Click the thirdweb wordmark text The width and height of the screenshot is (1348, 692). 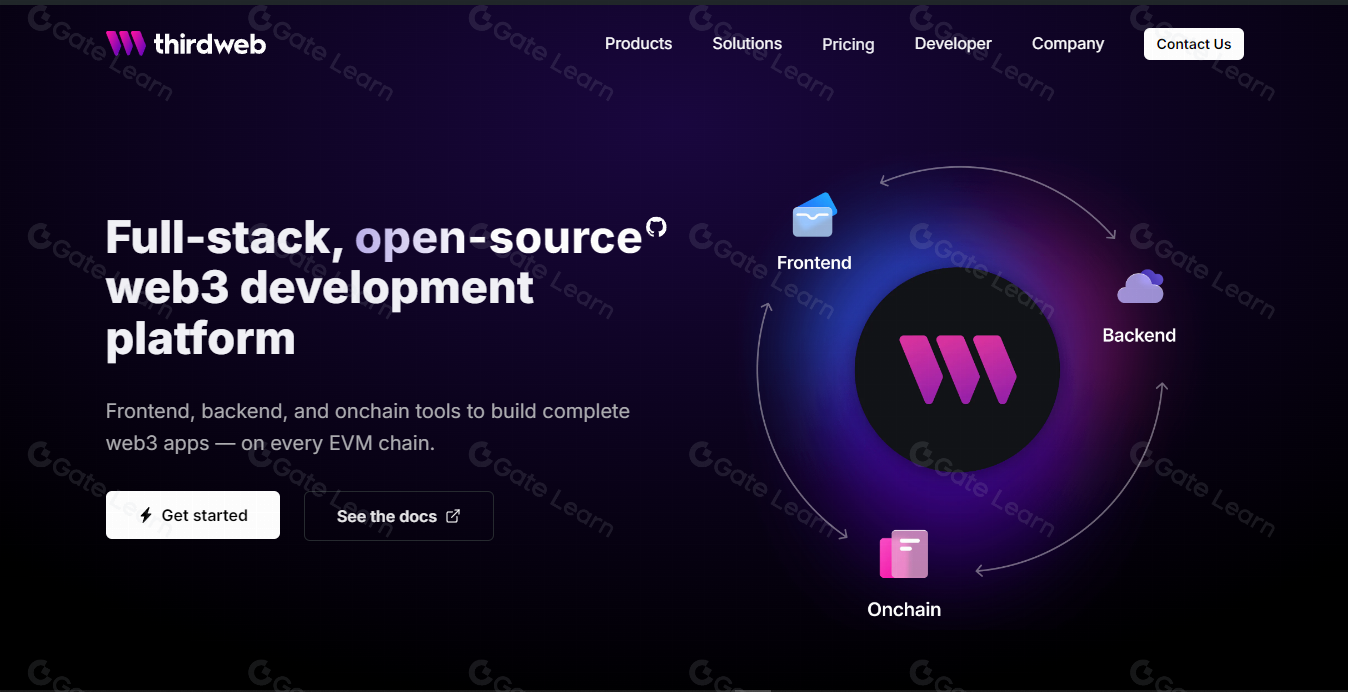pyautogui.click(x=210, y=44)
